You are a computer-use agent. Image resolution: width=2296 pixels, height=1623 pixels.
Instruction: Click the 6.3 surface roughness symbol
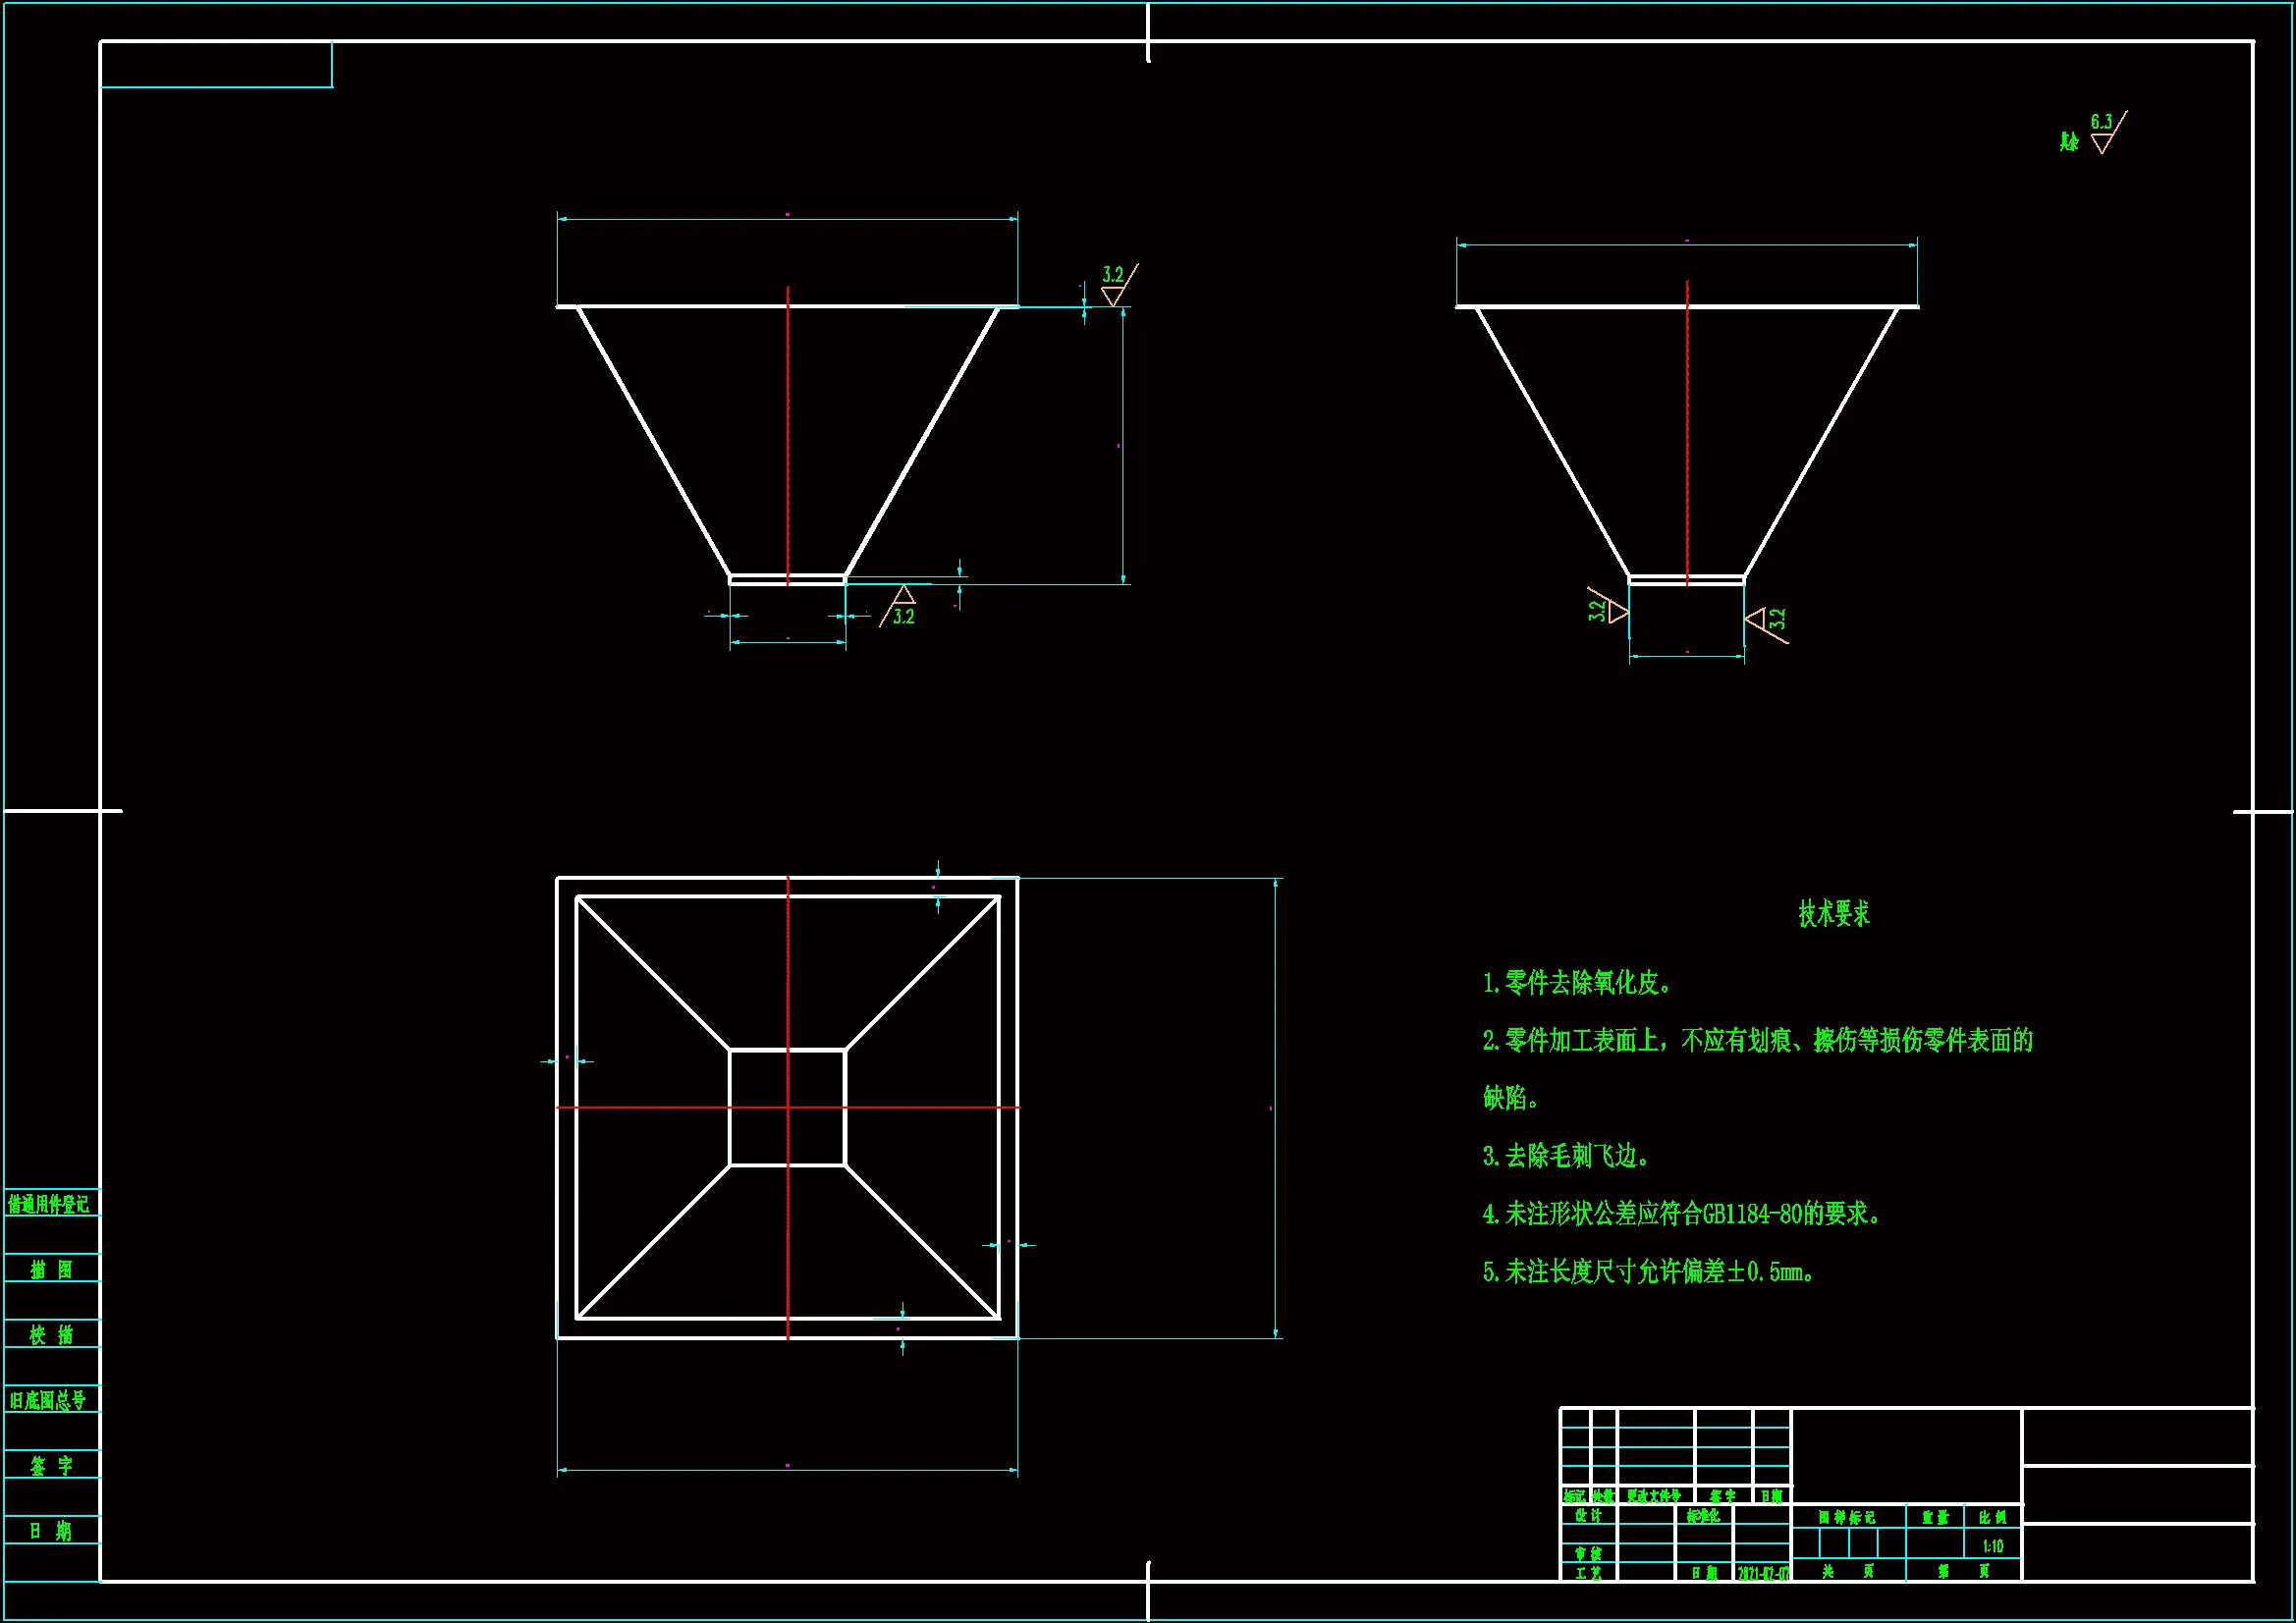tap(2104, 133)
